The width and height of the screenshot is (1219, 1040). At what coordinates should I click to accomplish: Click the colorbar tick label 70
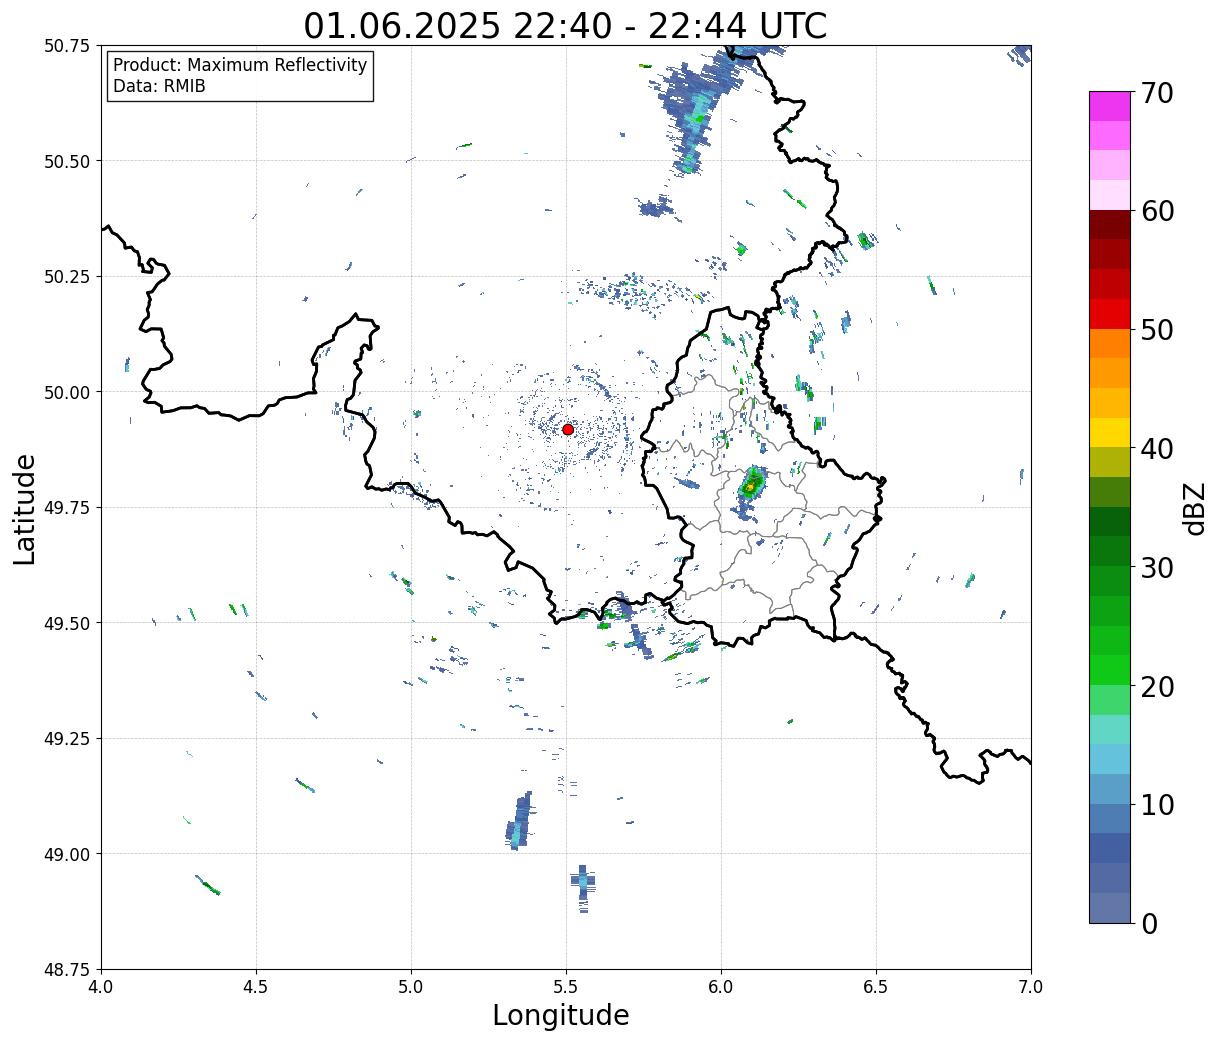pyautogui.click(x=1156, y=93)
